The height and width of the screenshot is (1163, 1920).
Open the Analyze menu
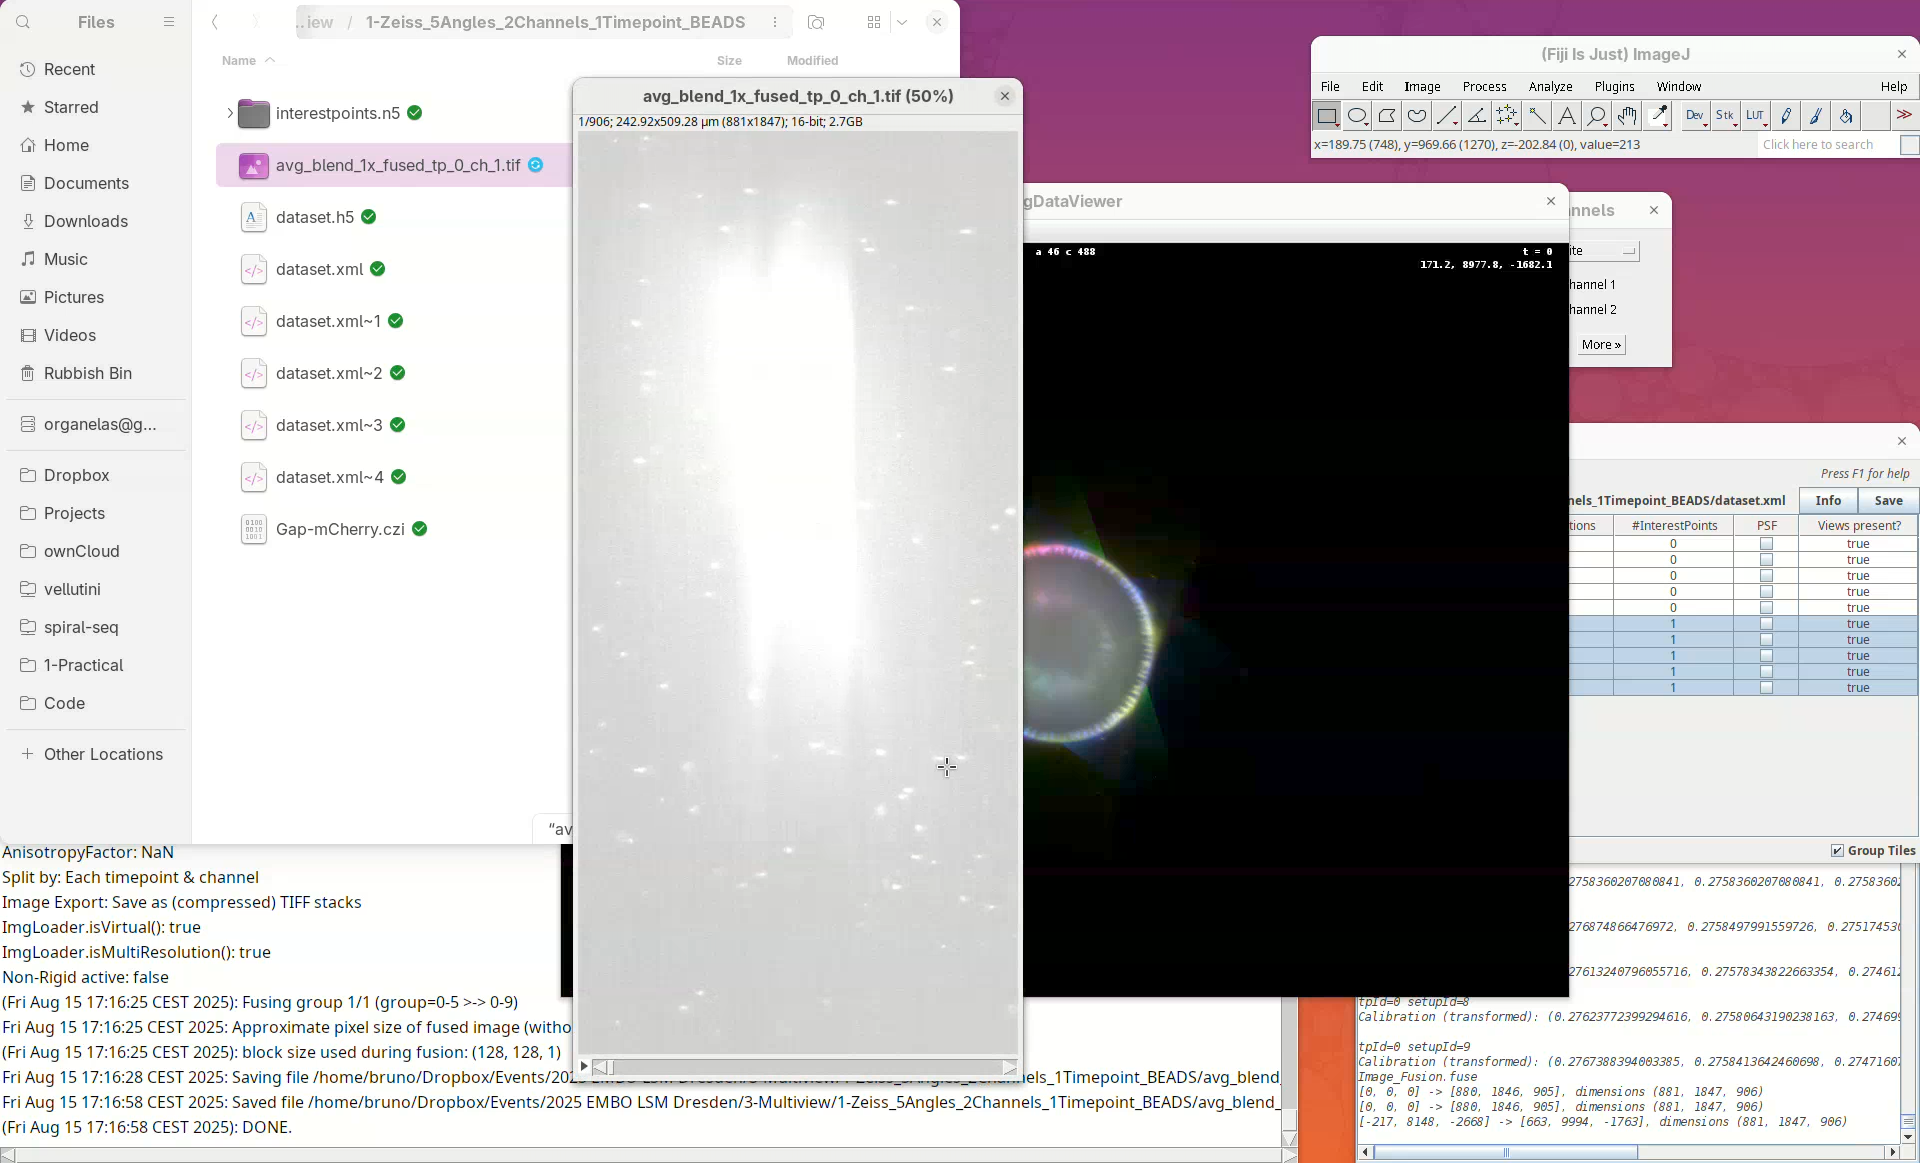[1550, 87]
